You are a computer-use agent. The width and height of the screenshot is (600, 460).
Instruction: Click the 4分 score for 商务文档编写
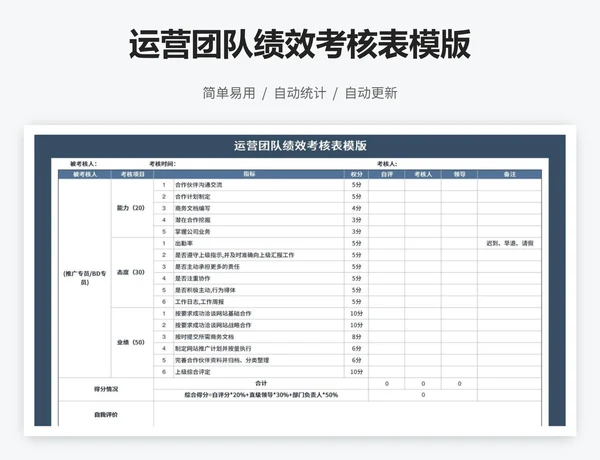[x=356, y=208]
